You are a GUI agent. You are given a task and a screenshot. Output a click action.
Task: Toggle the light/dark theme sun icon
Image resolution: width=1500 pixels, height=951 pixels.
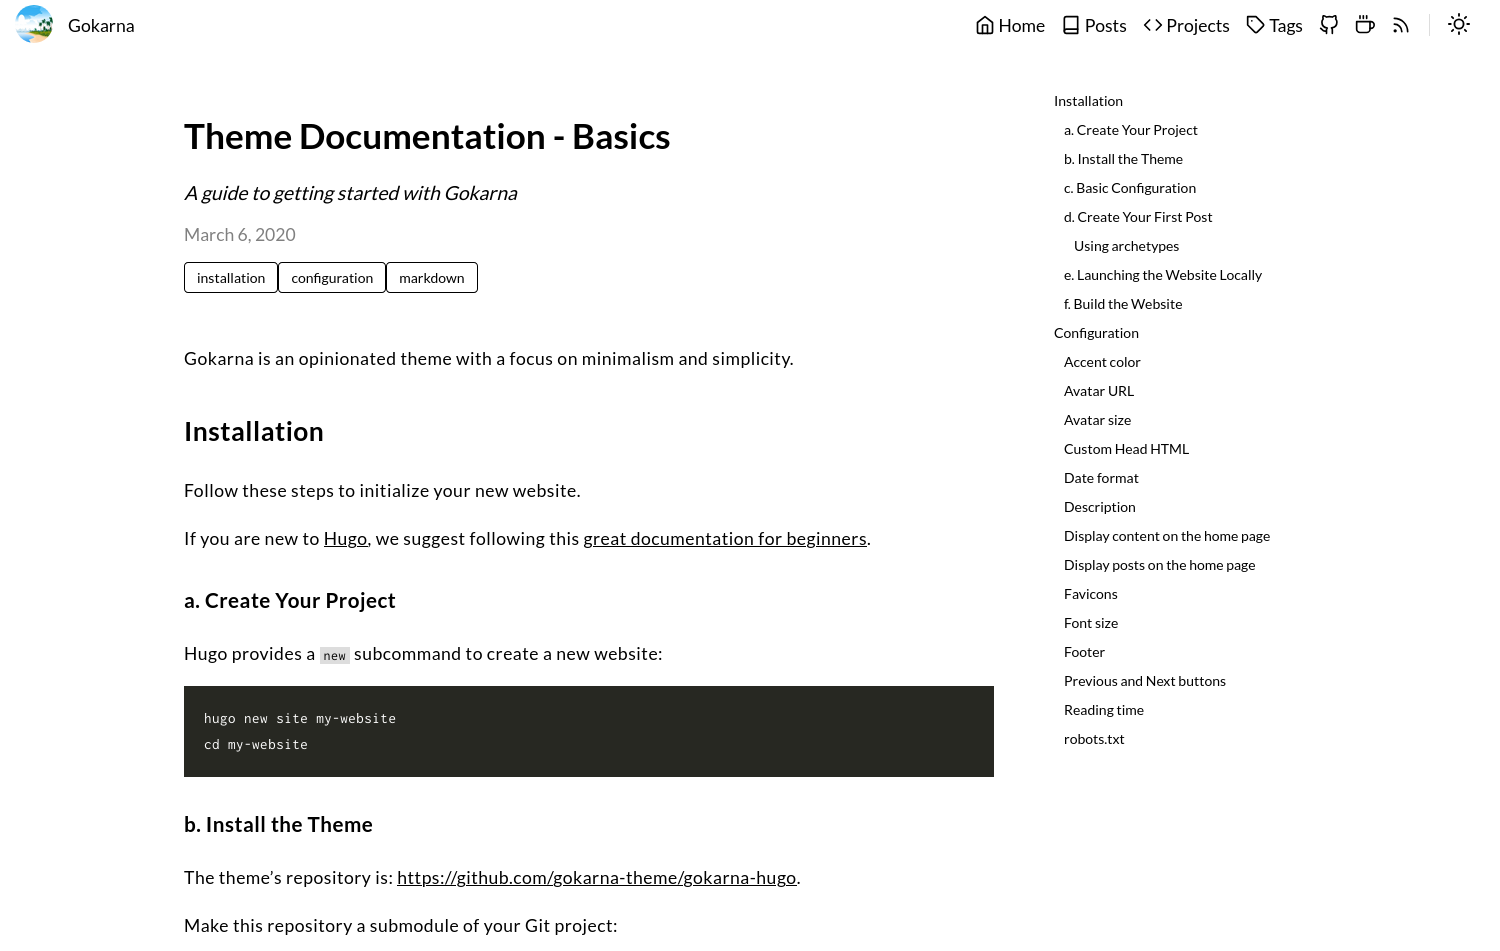(x=1458, y=25)
